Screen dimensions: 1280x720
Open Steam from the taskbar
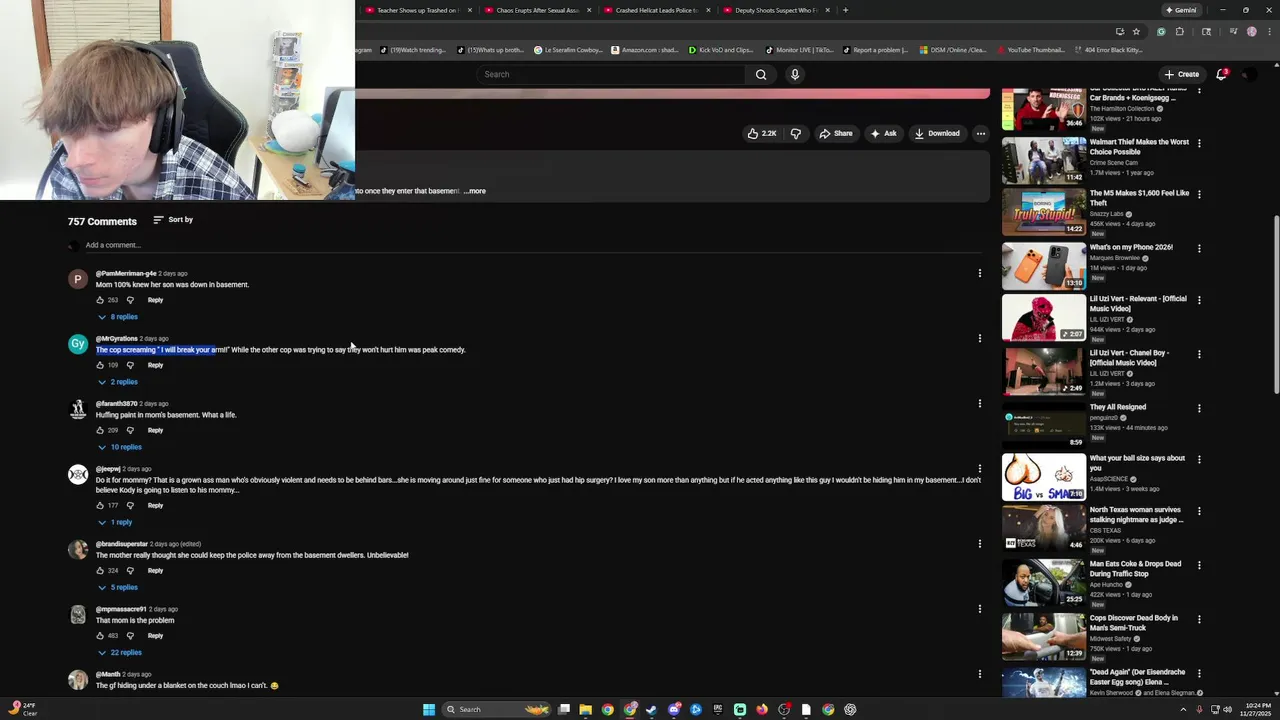click(651, 709)
